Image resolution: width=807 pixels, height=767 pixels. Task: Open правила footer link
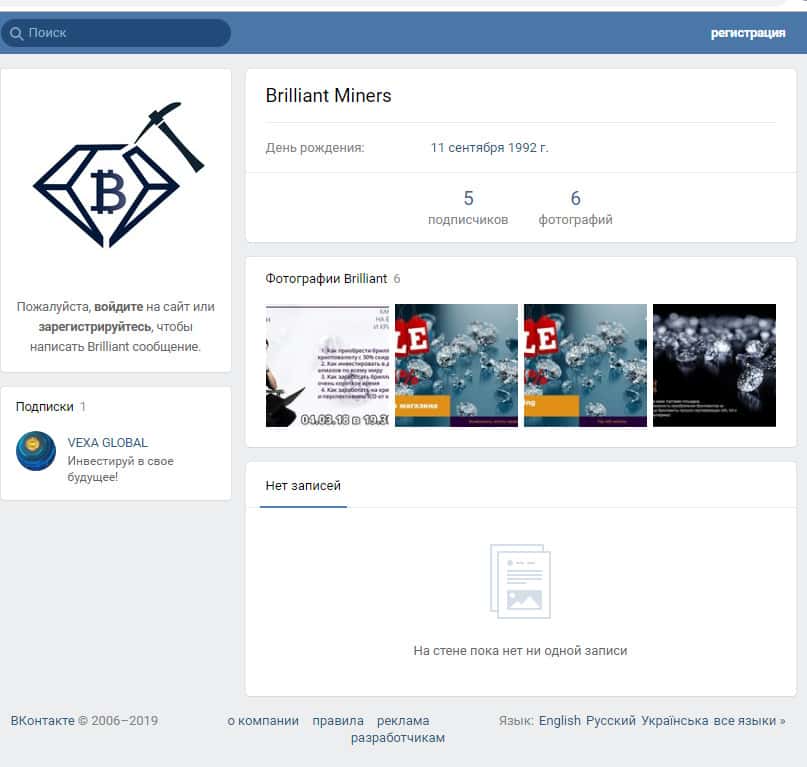tap(338, 721)
